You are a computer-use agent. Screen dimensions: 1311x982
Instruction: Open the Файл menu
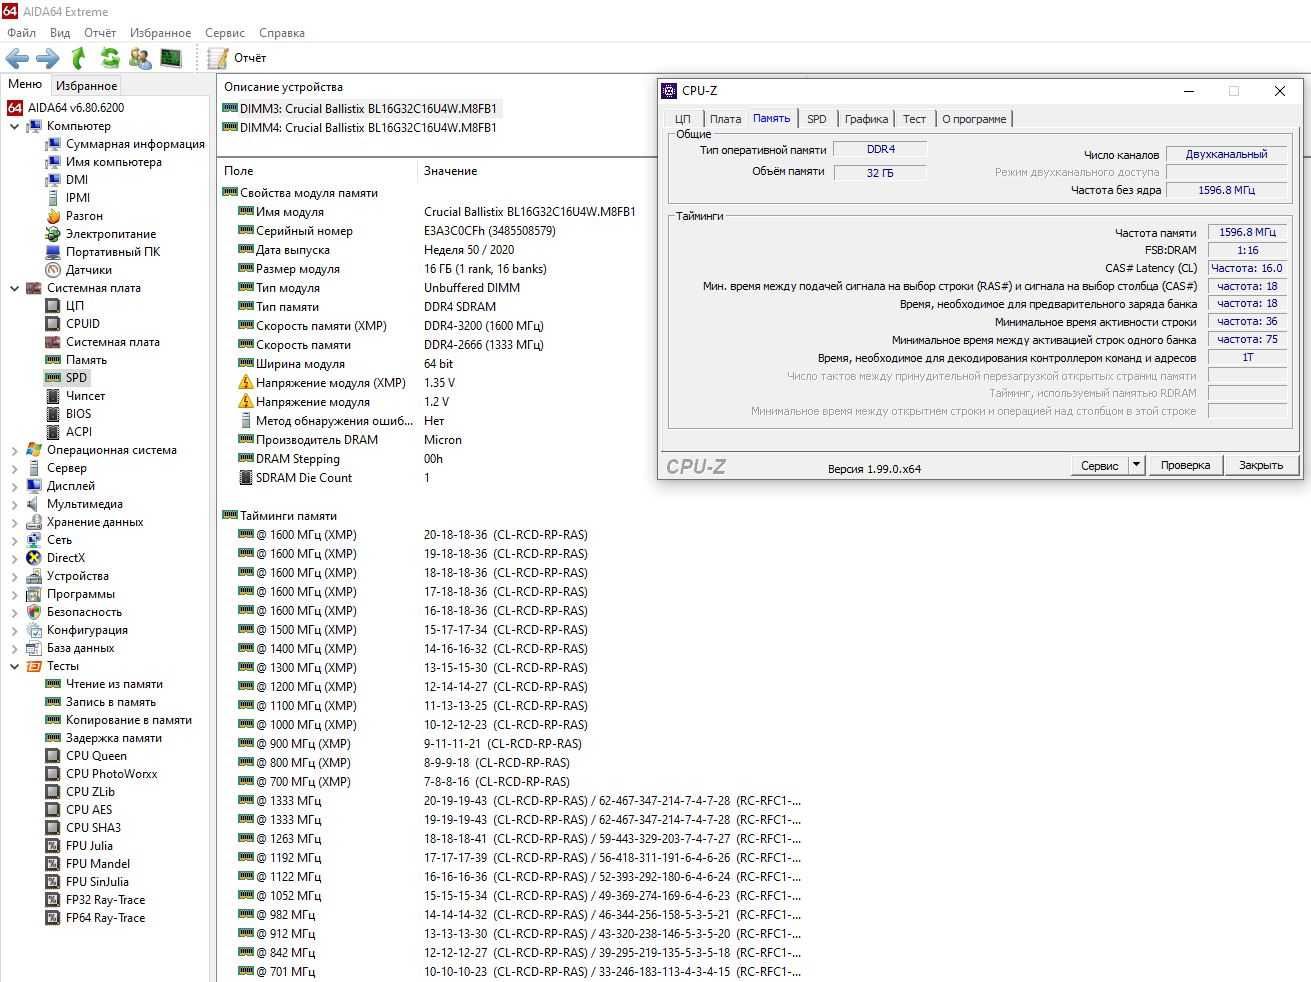click(21, 33)
